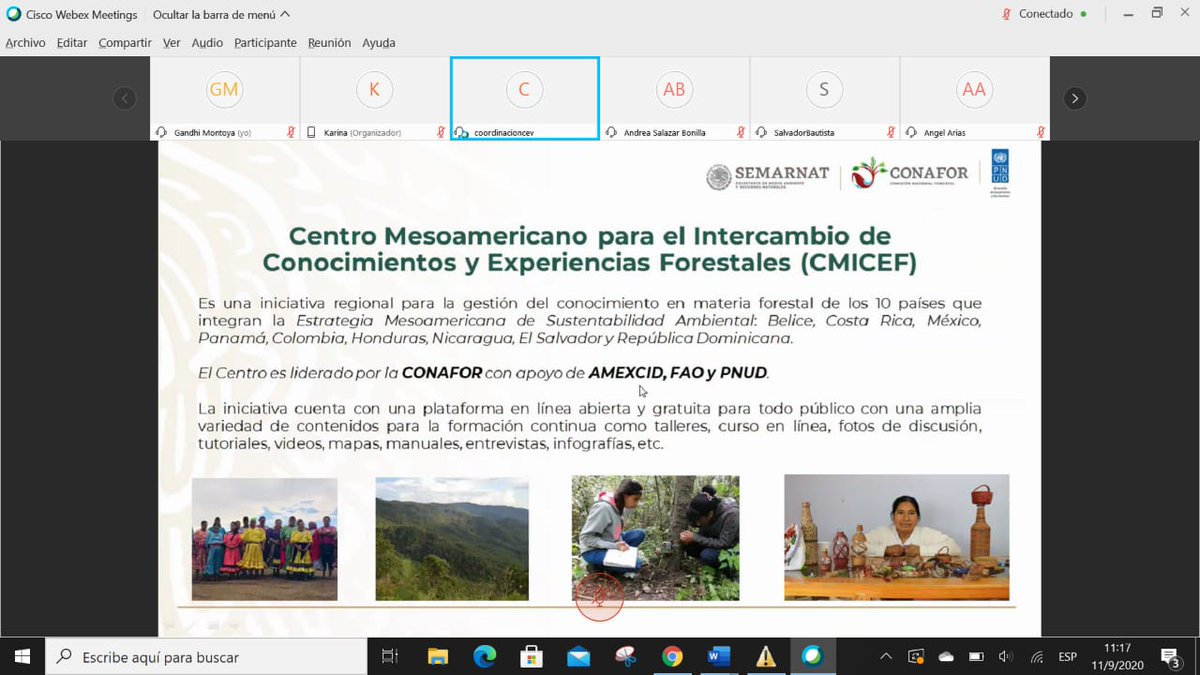Open the volume control tray icon
The image size is (1200, 675).
click(x=1006, y=657)
